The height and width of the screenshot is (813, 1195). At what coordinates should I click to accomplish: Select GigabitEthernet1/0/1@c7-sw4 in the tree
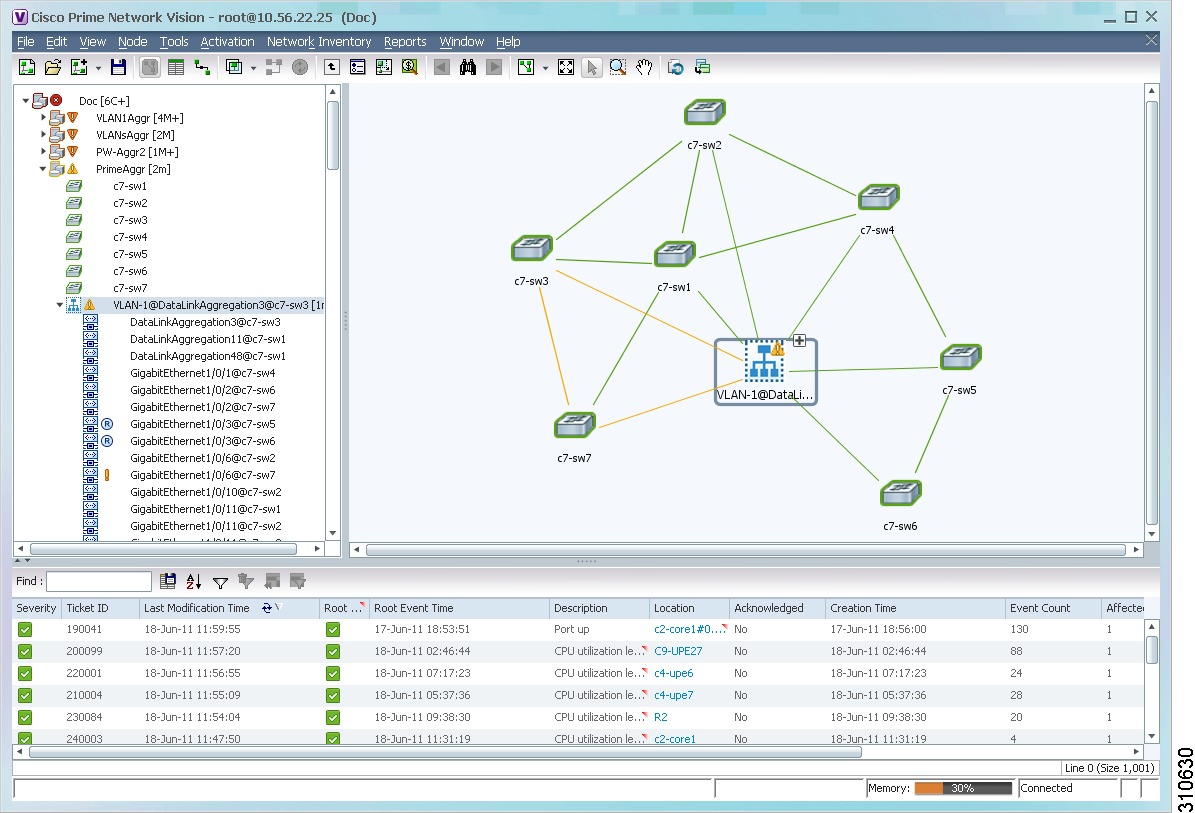(203, 373)
